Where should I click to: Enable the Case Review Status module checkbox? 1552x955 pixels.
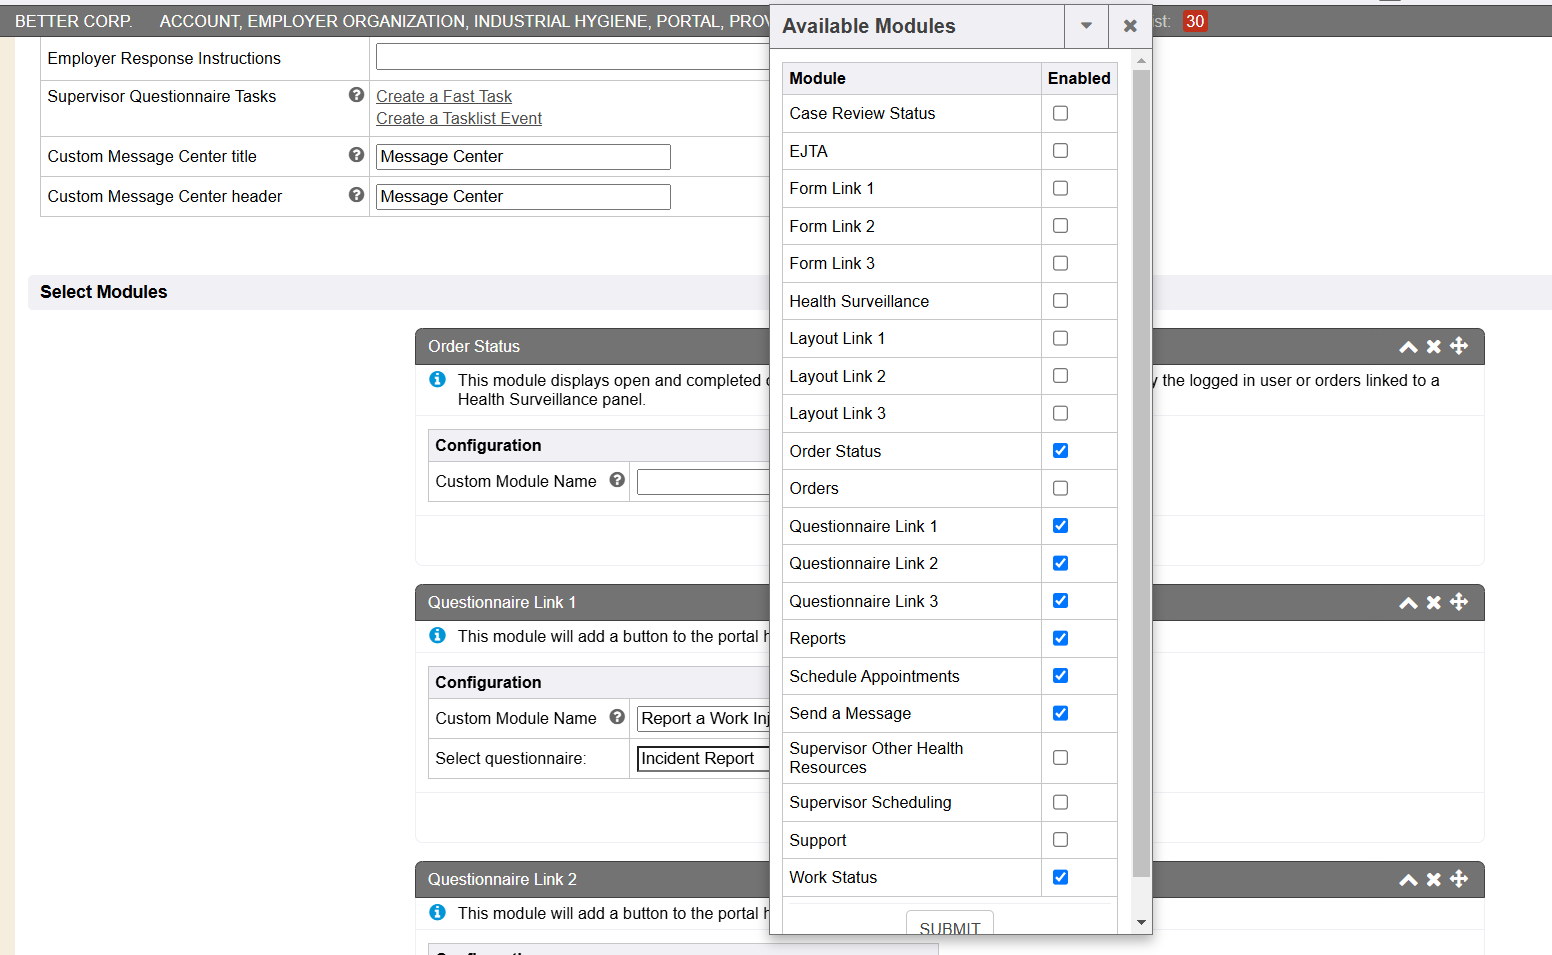tap(1060, 113)
